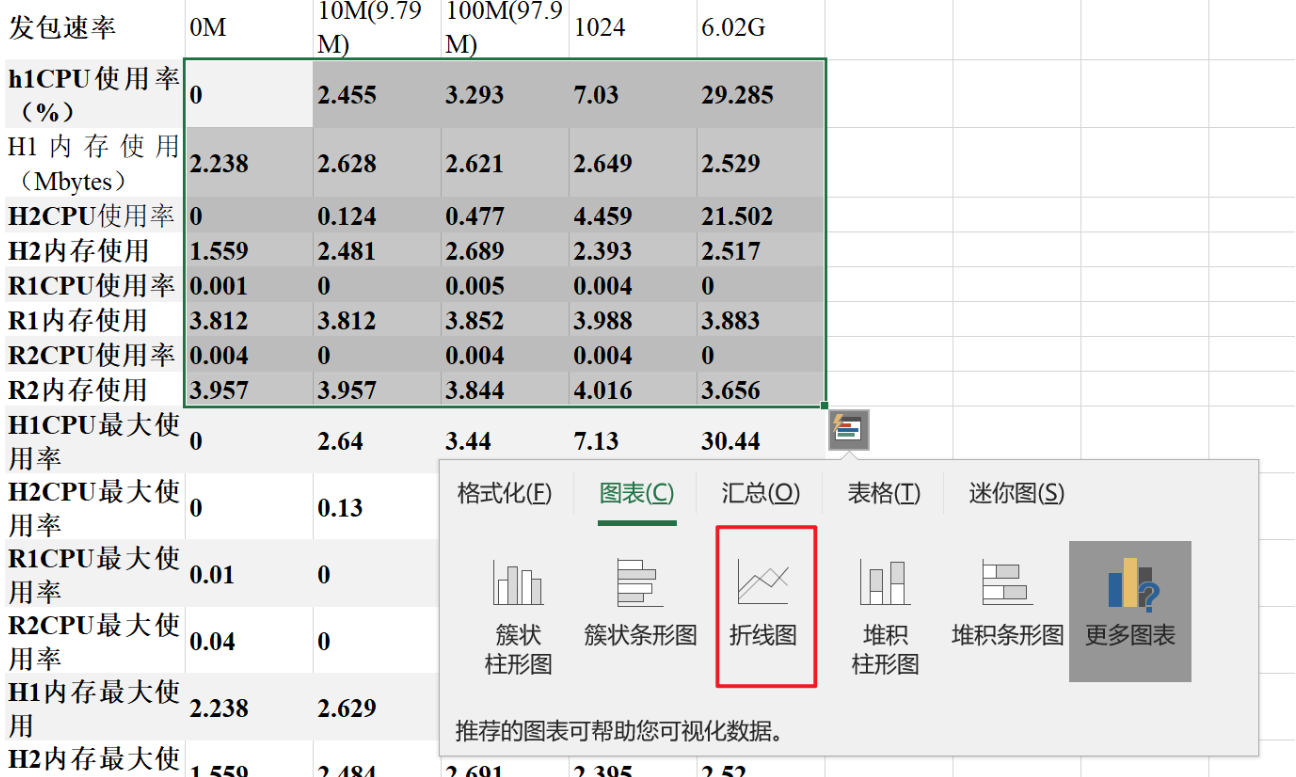Screen dimensions: 1296x777
Task: Select the cell with 4.016
Action: (632, 390)
